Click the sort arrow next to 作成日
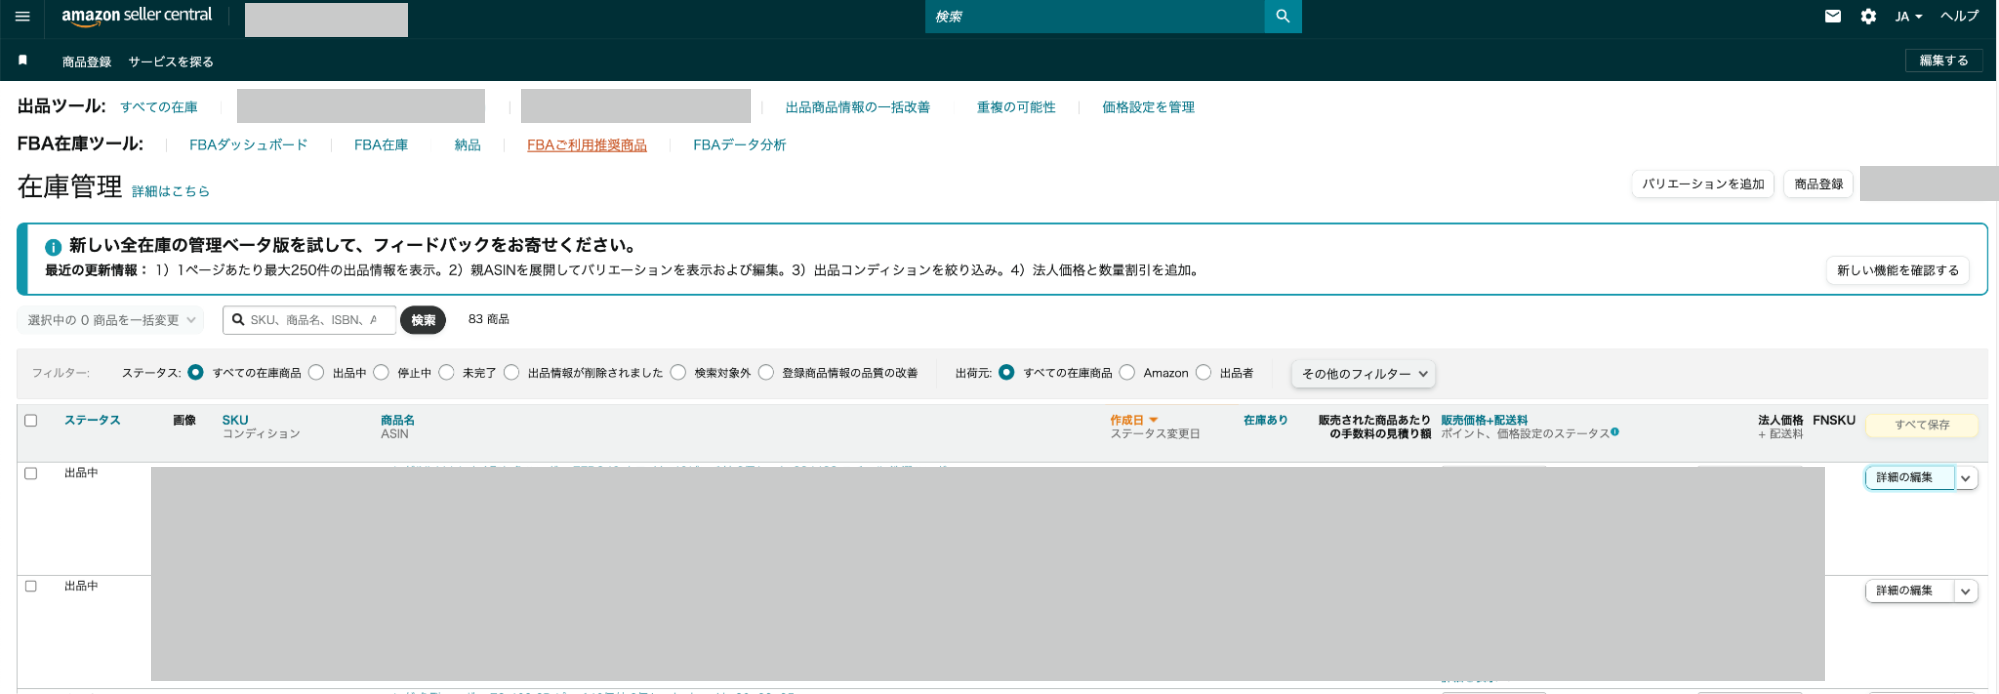 click(1153, 421)
